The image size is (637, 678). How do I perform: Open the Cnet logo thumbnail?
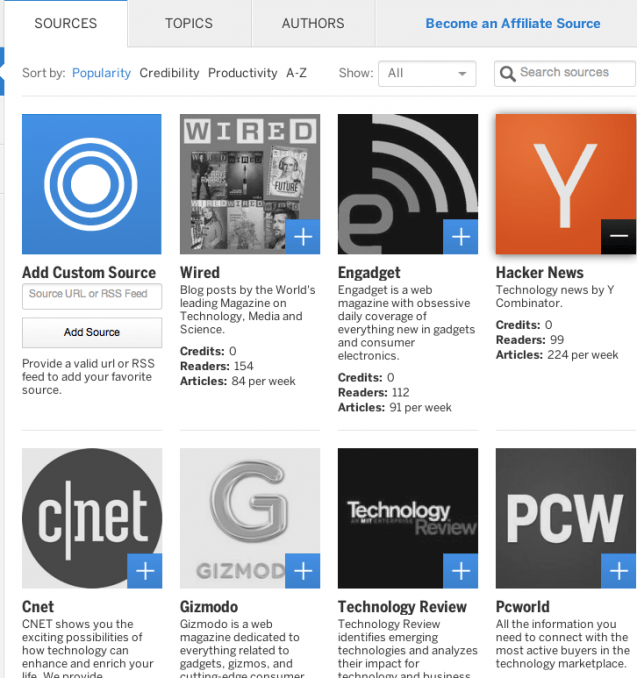tap(92, 518)
